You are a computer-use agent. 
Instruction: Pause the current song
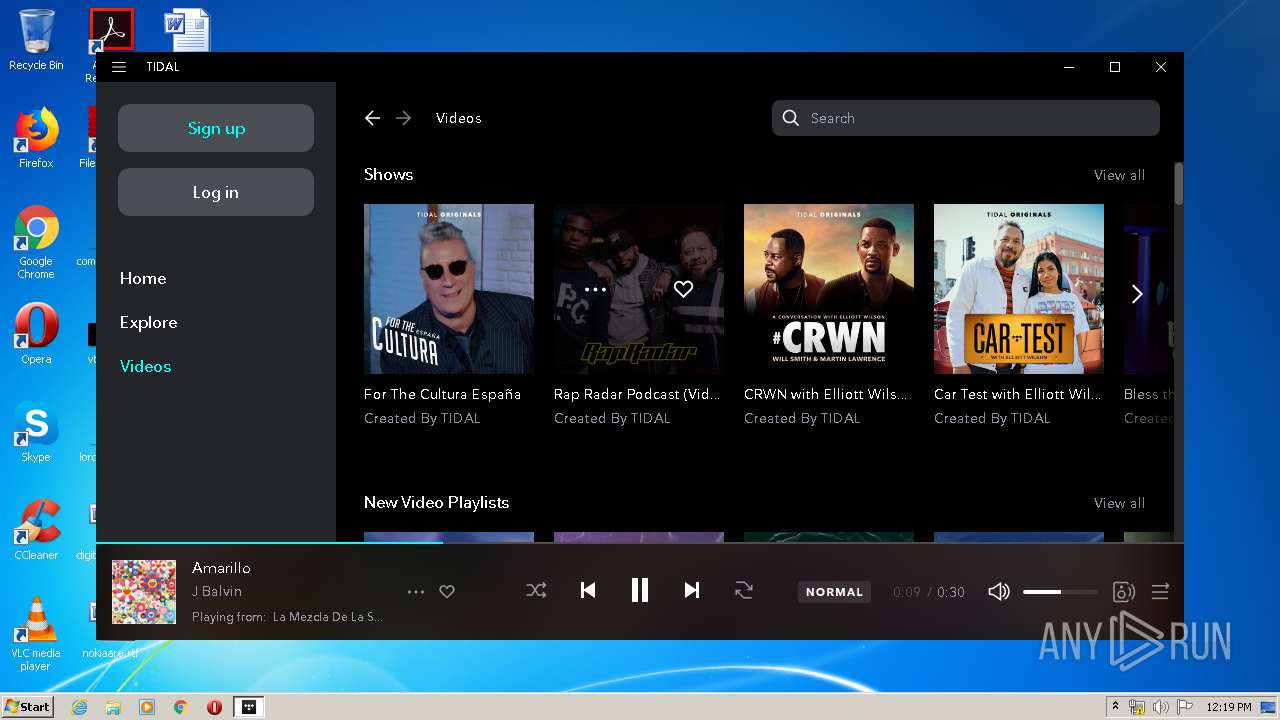640,591
